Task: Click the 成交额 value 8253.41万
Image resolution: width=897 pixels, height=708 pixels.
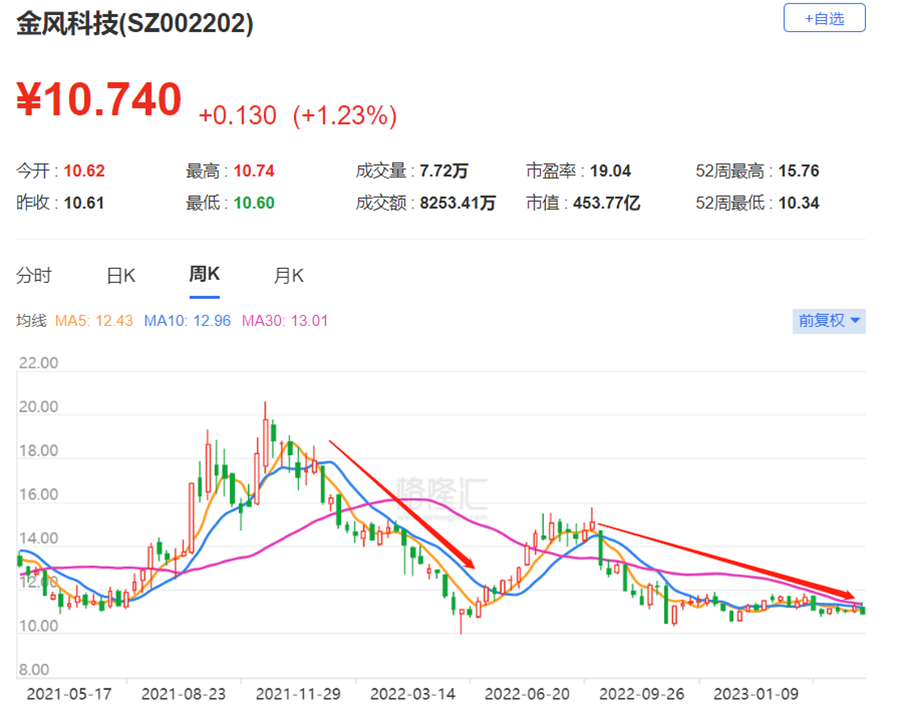Action: point(458,203)
